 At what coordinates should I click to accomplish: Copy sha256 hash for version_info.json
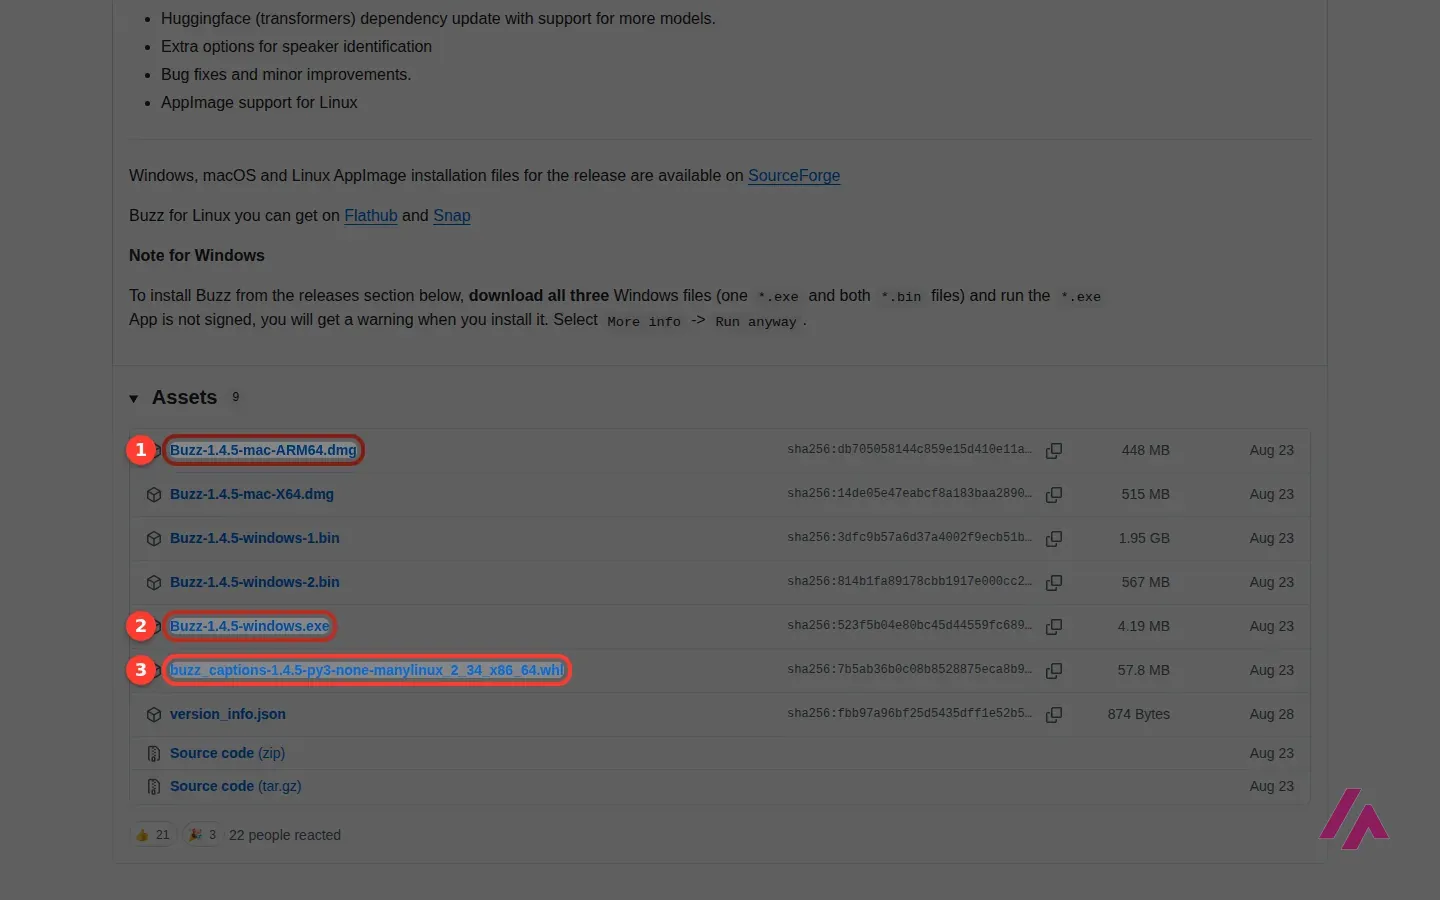1054,715
